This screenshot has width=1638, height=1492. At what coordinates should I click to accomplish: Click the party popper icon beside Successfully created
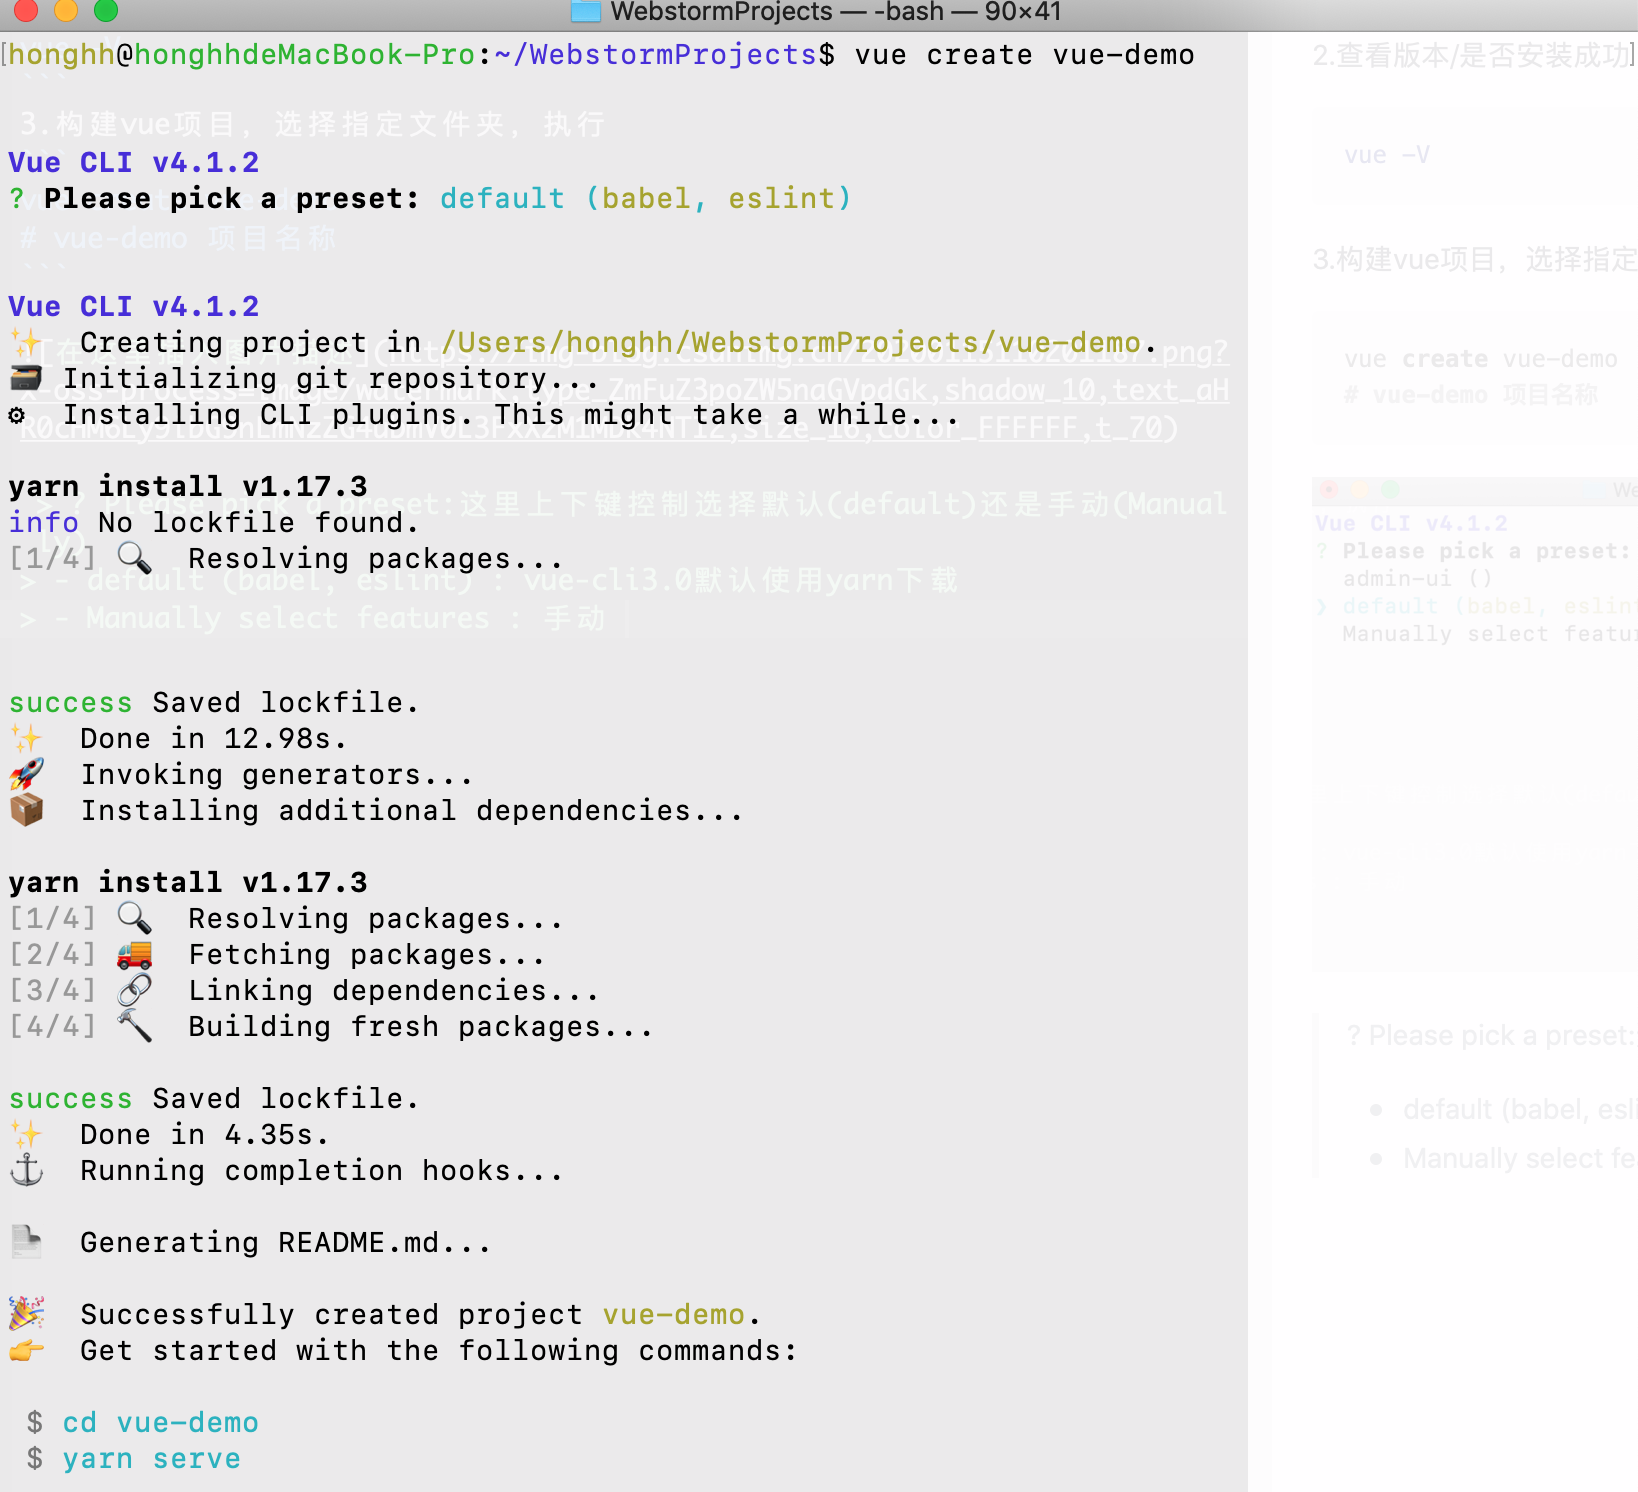point(26,1315)
